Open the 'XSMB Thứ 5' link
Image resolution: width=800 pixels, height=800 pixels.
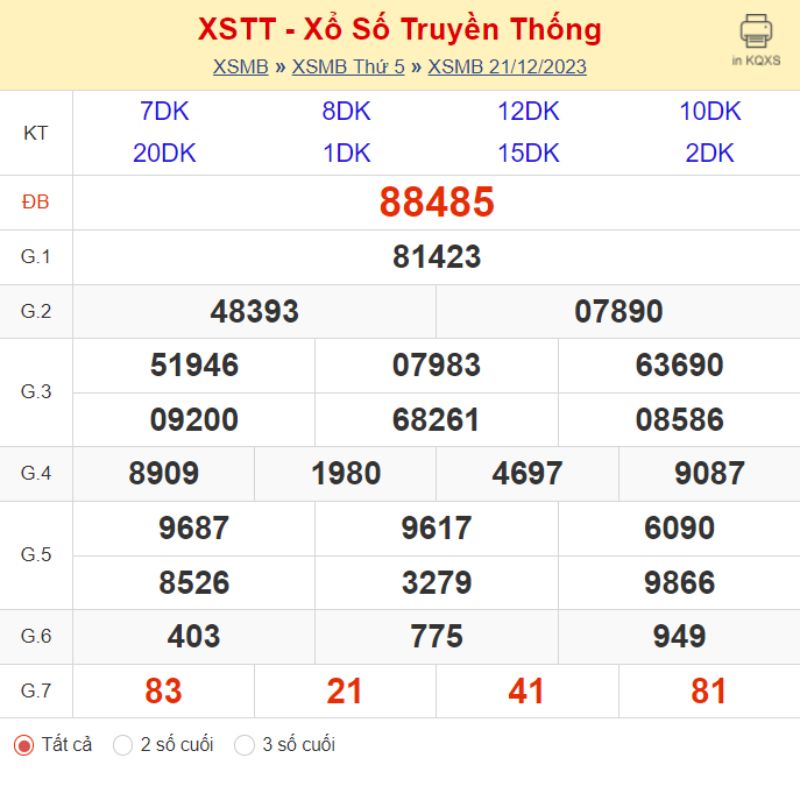tap(348, 67)
